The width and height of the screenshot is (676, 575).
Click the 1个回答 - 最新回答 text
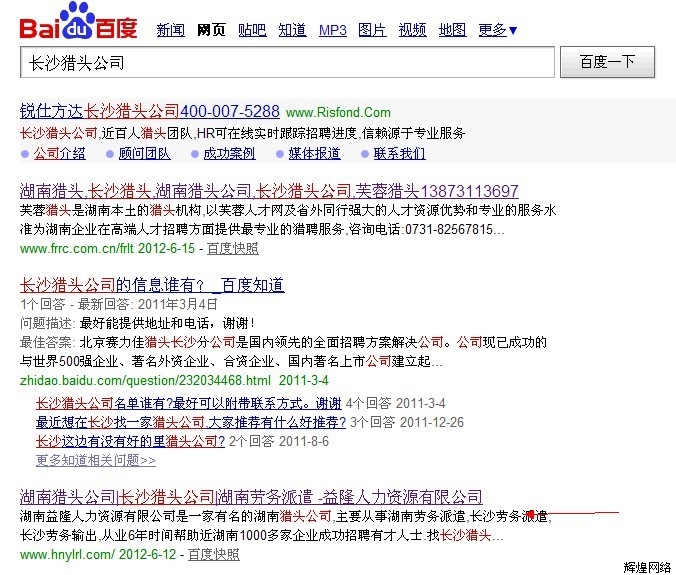[119, 304]
